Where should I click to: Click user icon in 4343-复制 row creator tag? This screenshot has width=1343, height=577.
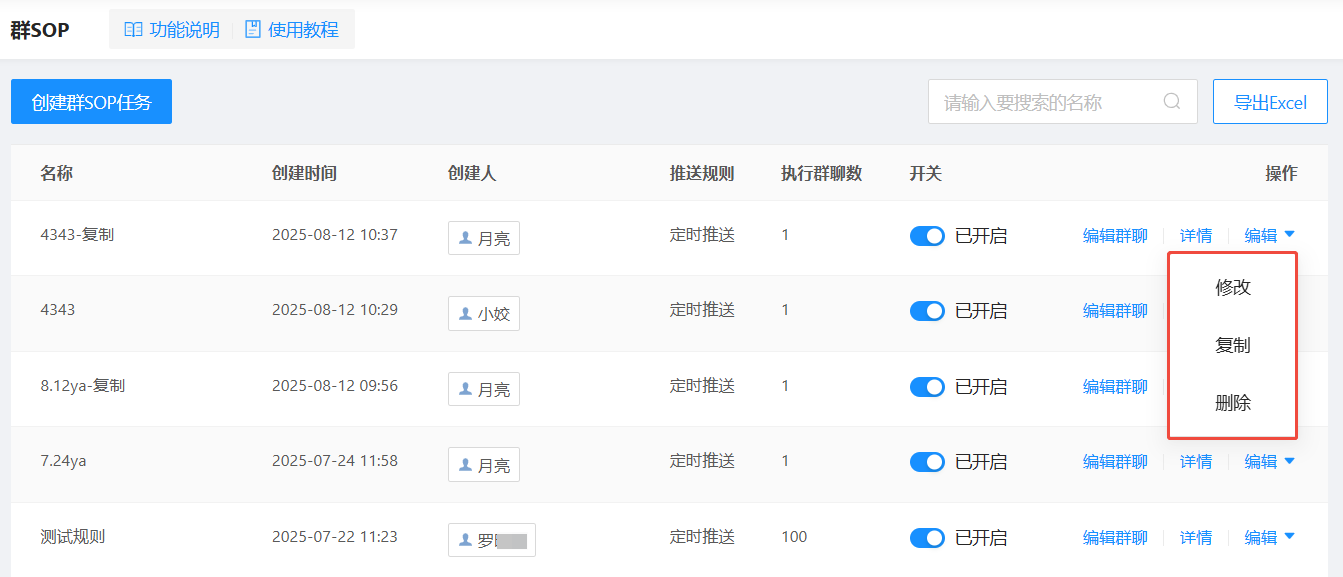click(465, 238)
